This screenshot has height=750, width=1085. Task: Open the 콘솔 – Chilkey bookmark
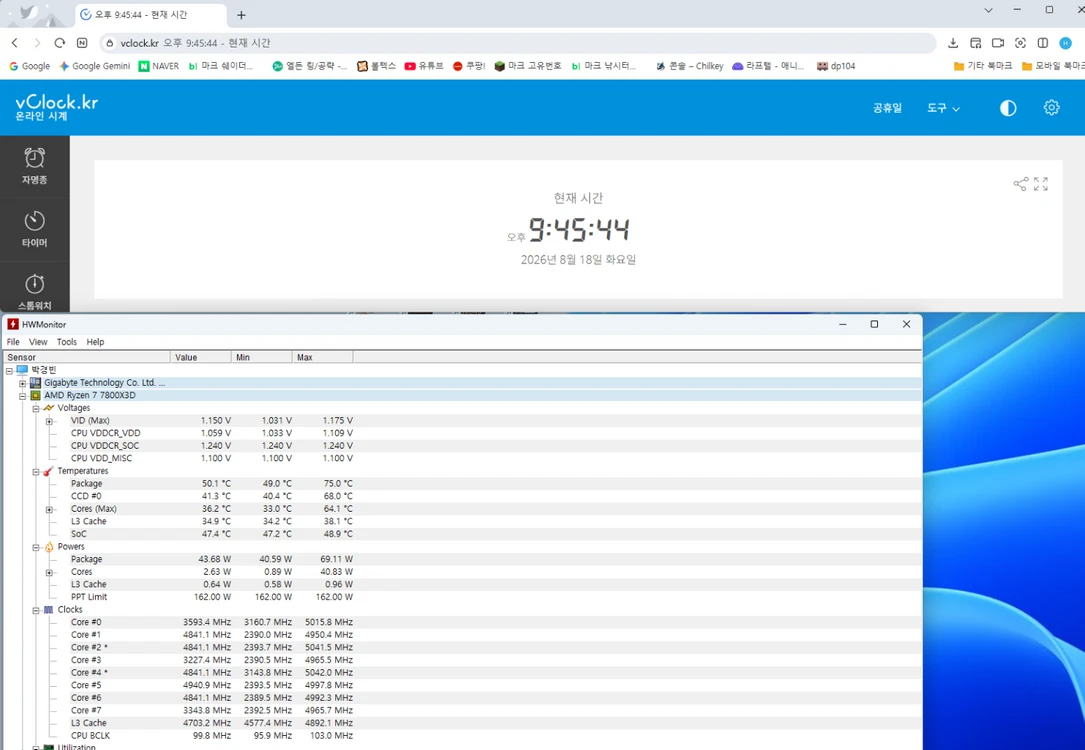(x=689, y=66)
